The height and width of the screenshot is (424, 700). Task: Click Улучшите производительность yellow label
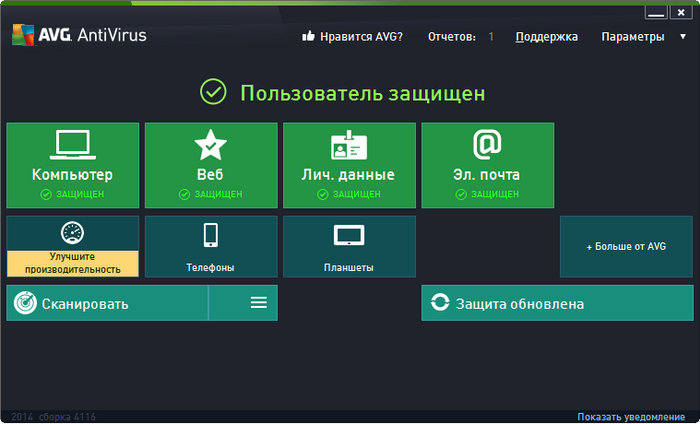coord(73,263)
